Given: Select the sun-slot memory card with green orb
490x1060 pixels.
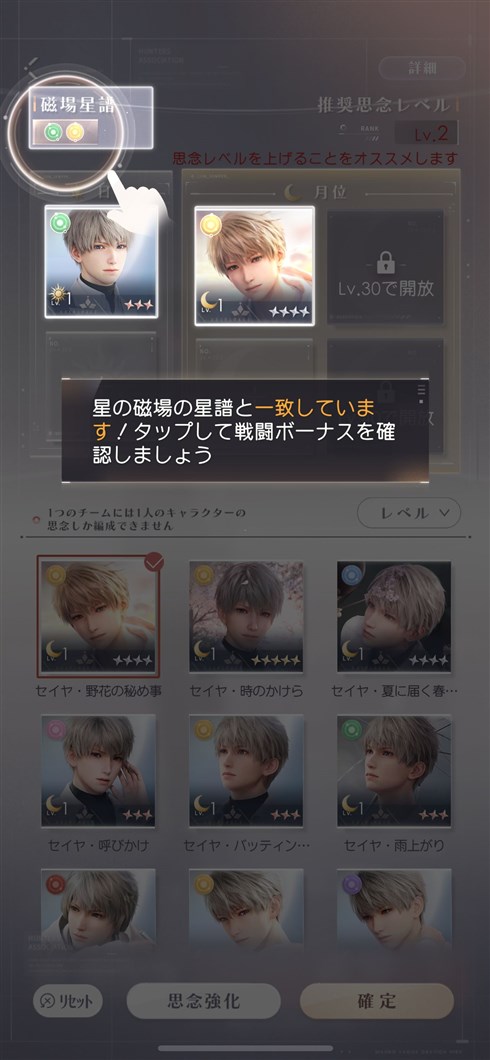Looking at the screenshot, I should (x=101, y=262).
